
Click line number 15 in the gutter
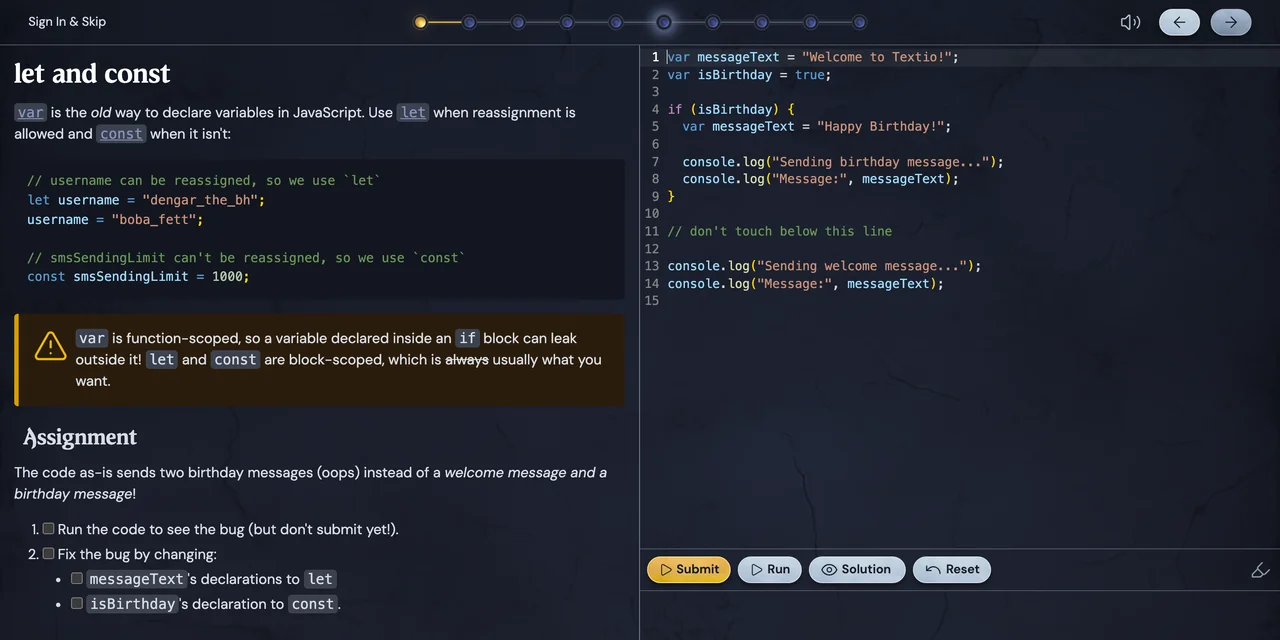tap(652, 301)
